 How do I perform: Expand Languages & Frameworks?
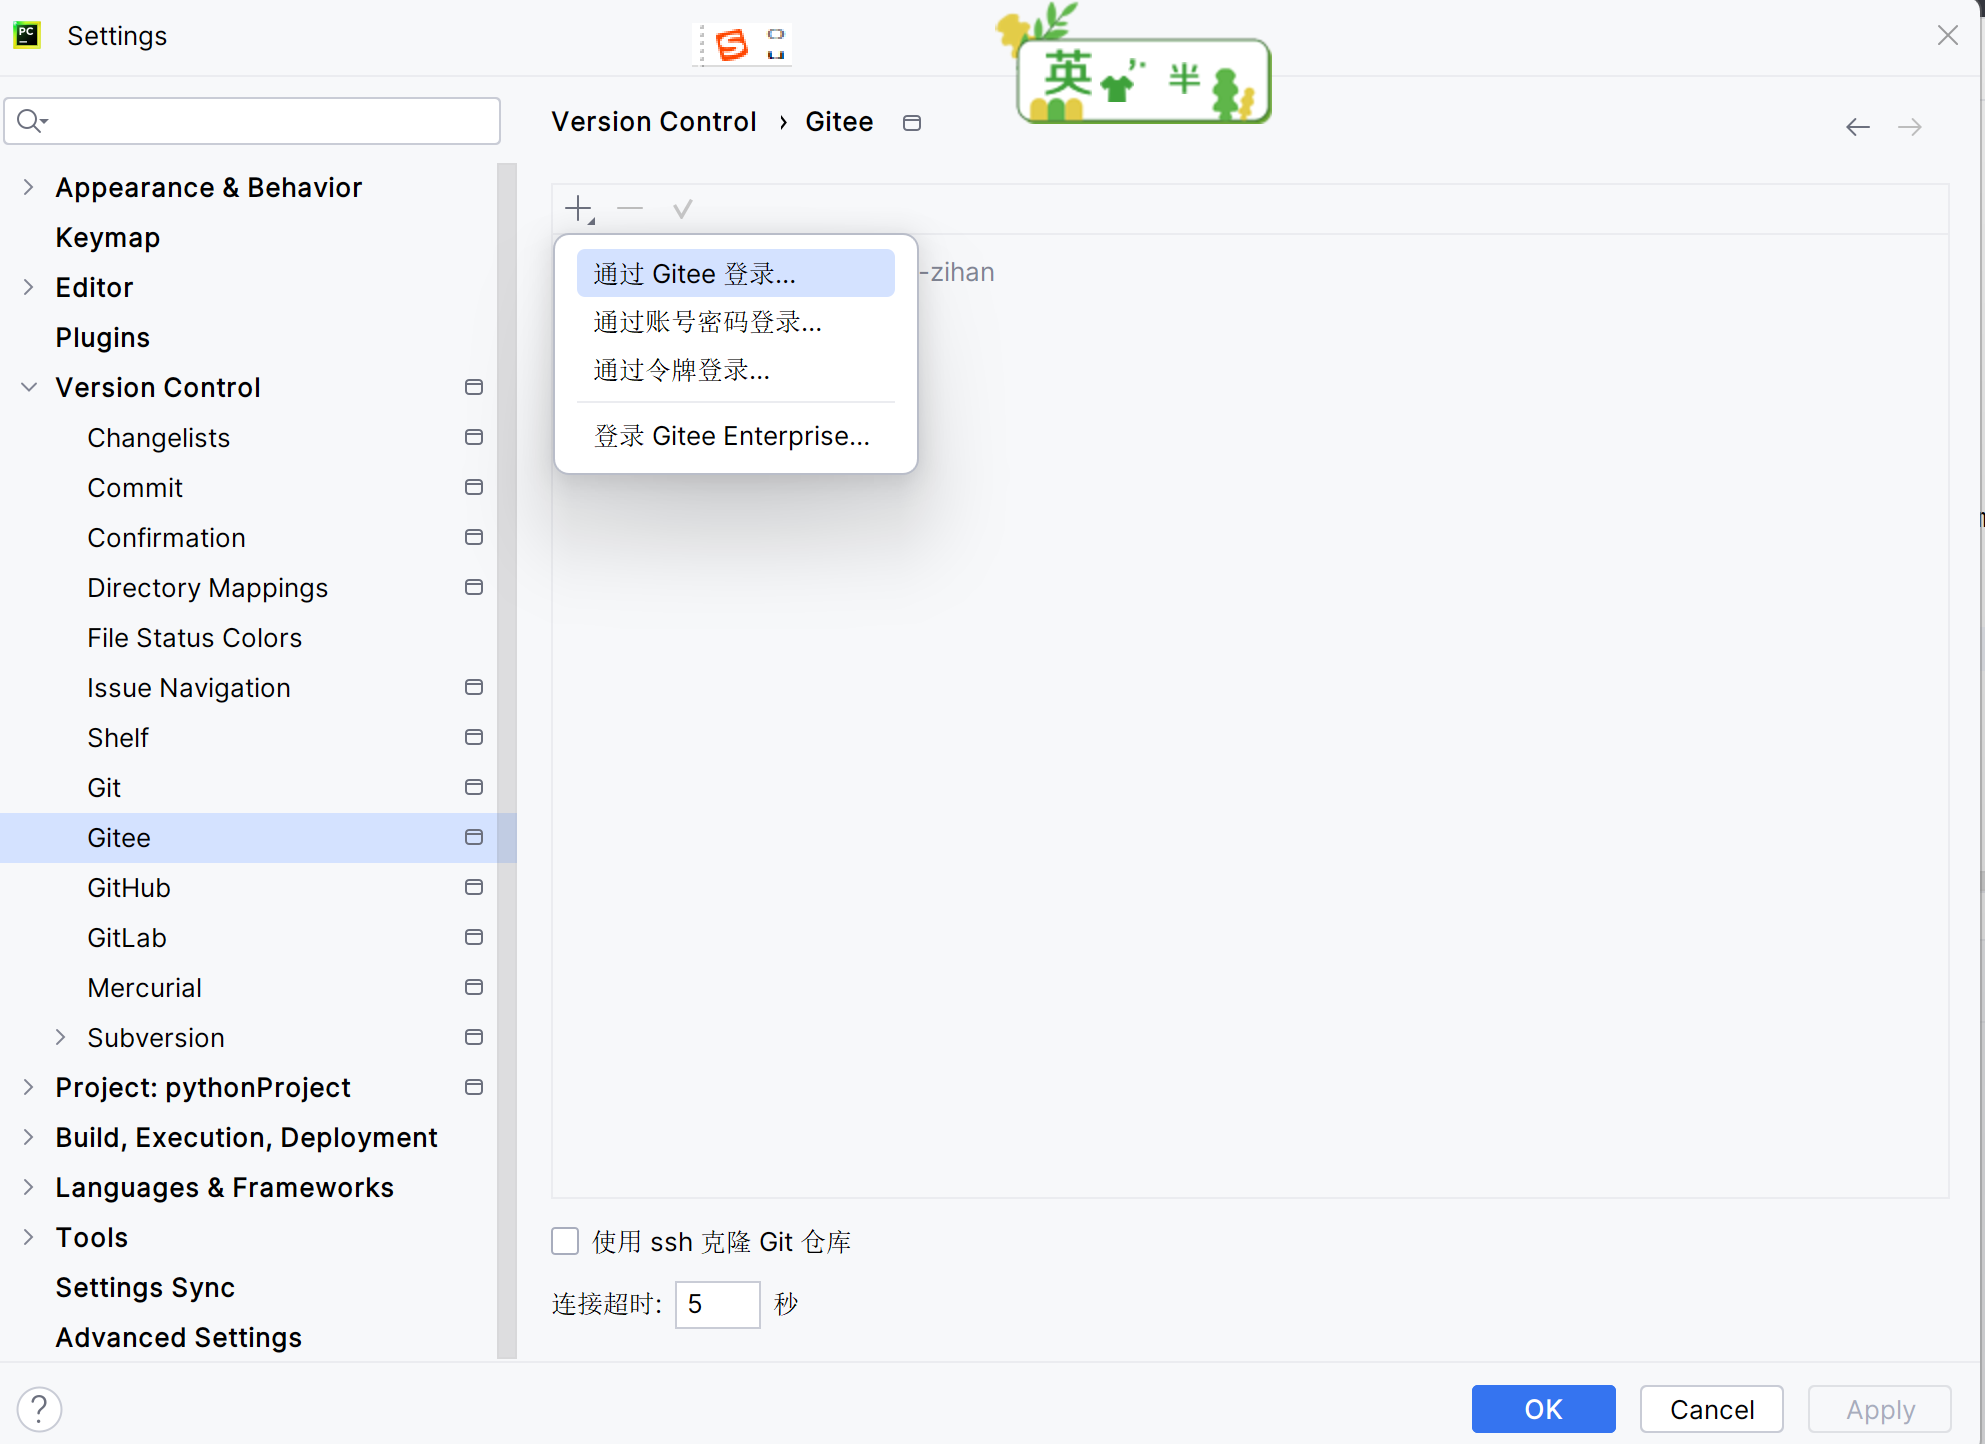coord(29,1187)
